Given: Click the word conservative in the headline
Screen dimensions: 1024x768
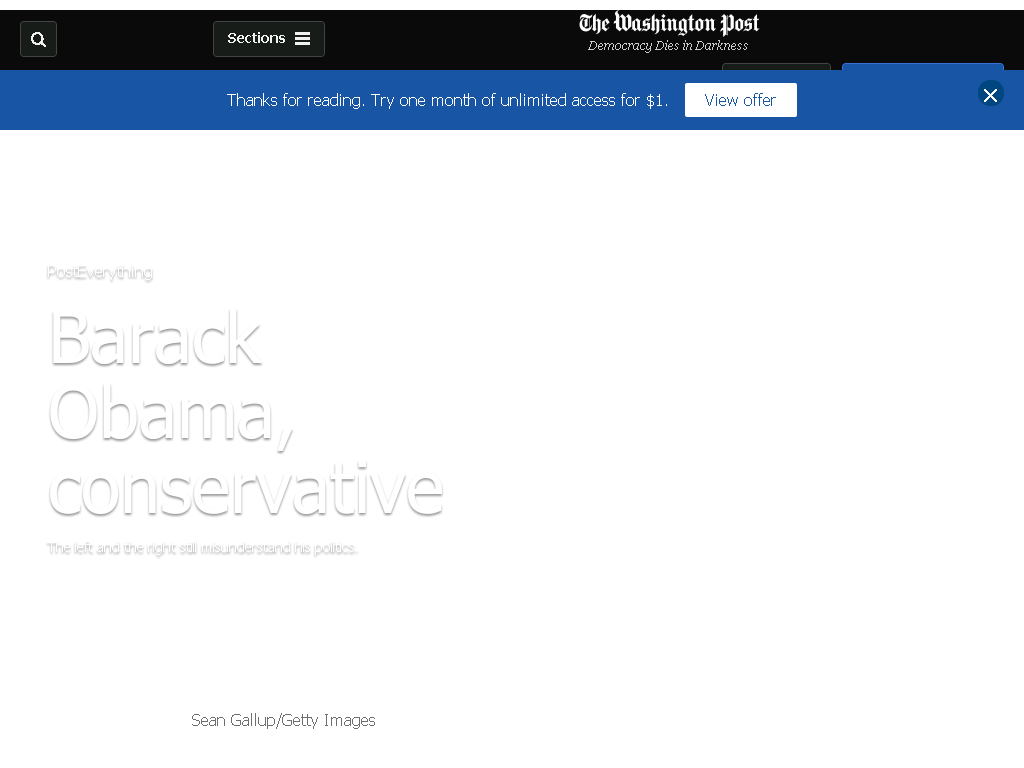Looking at the screenshot, I should point(246,489).
